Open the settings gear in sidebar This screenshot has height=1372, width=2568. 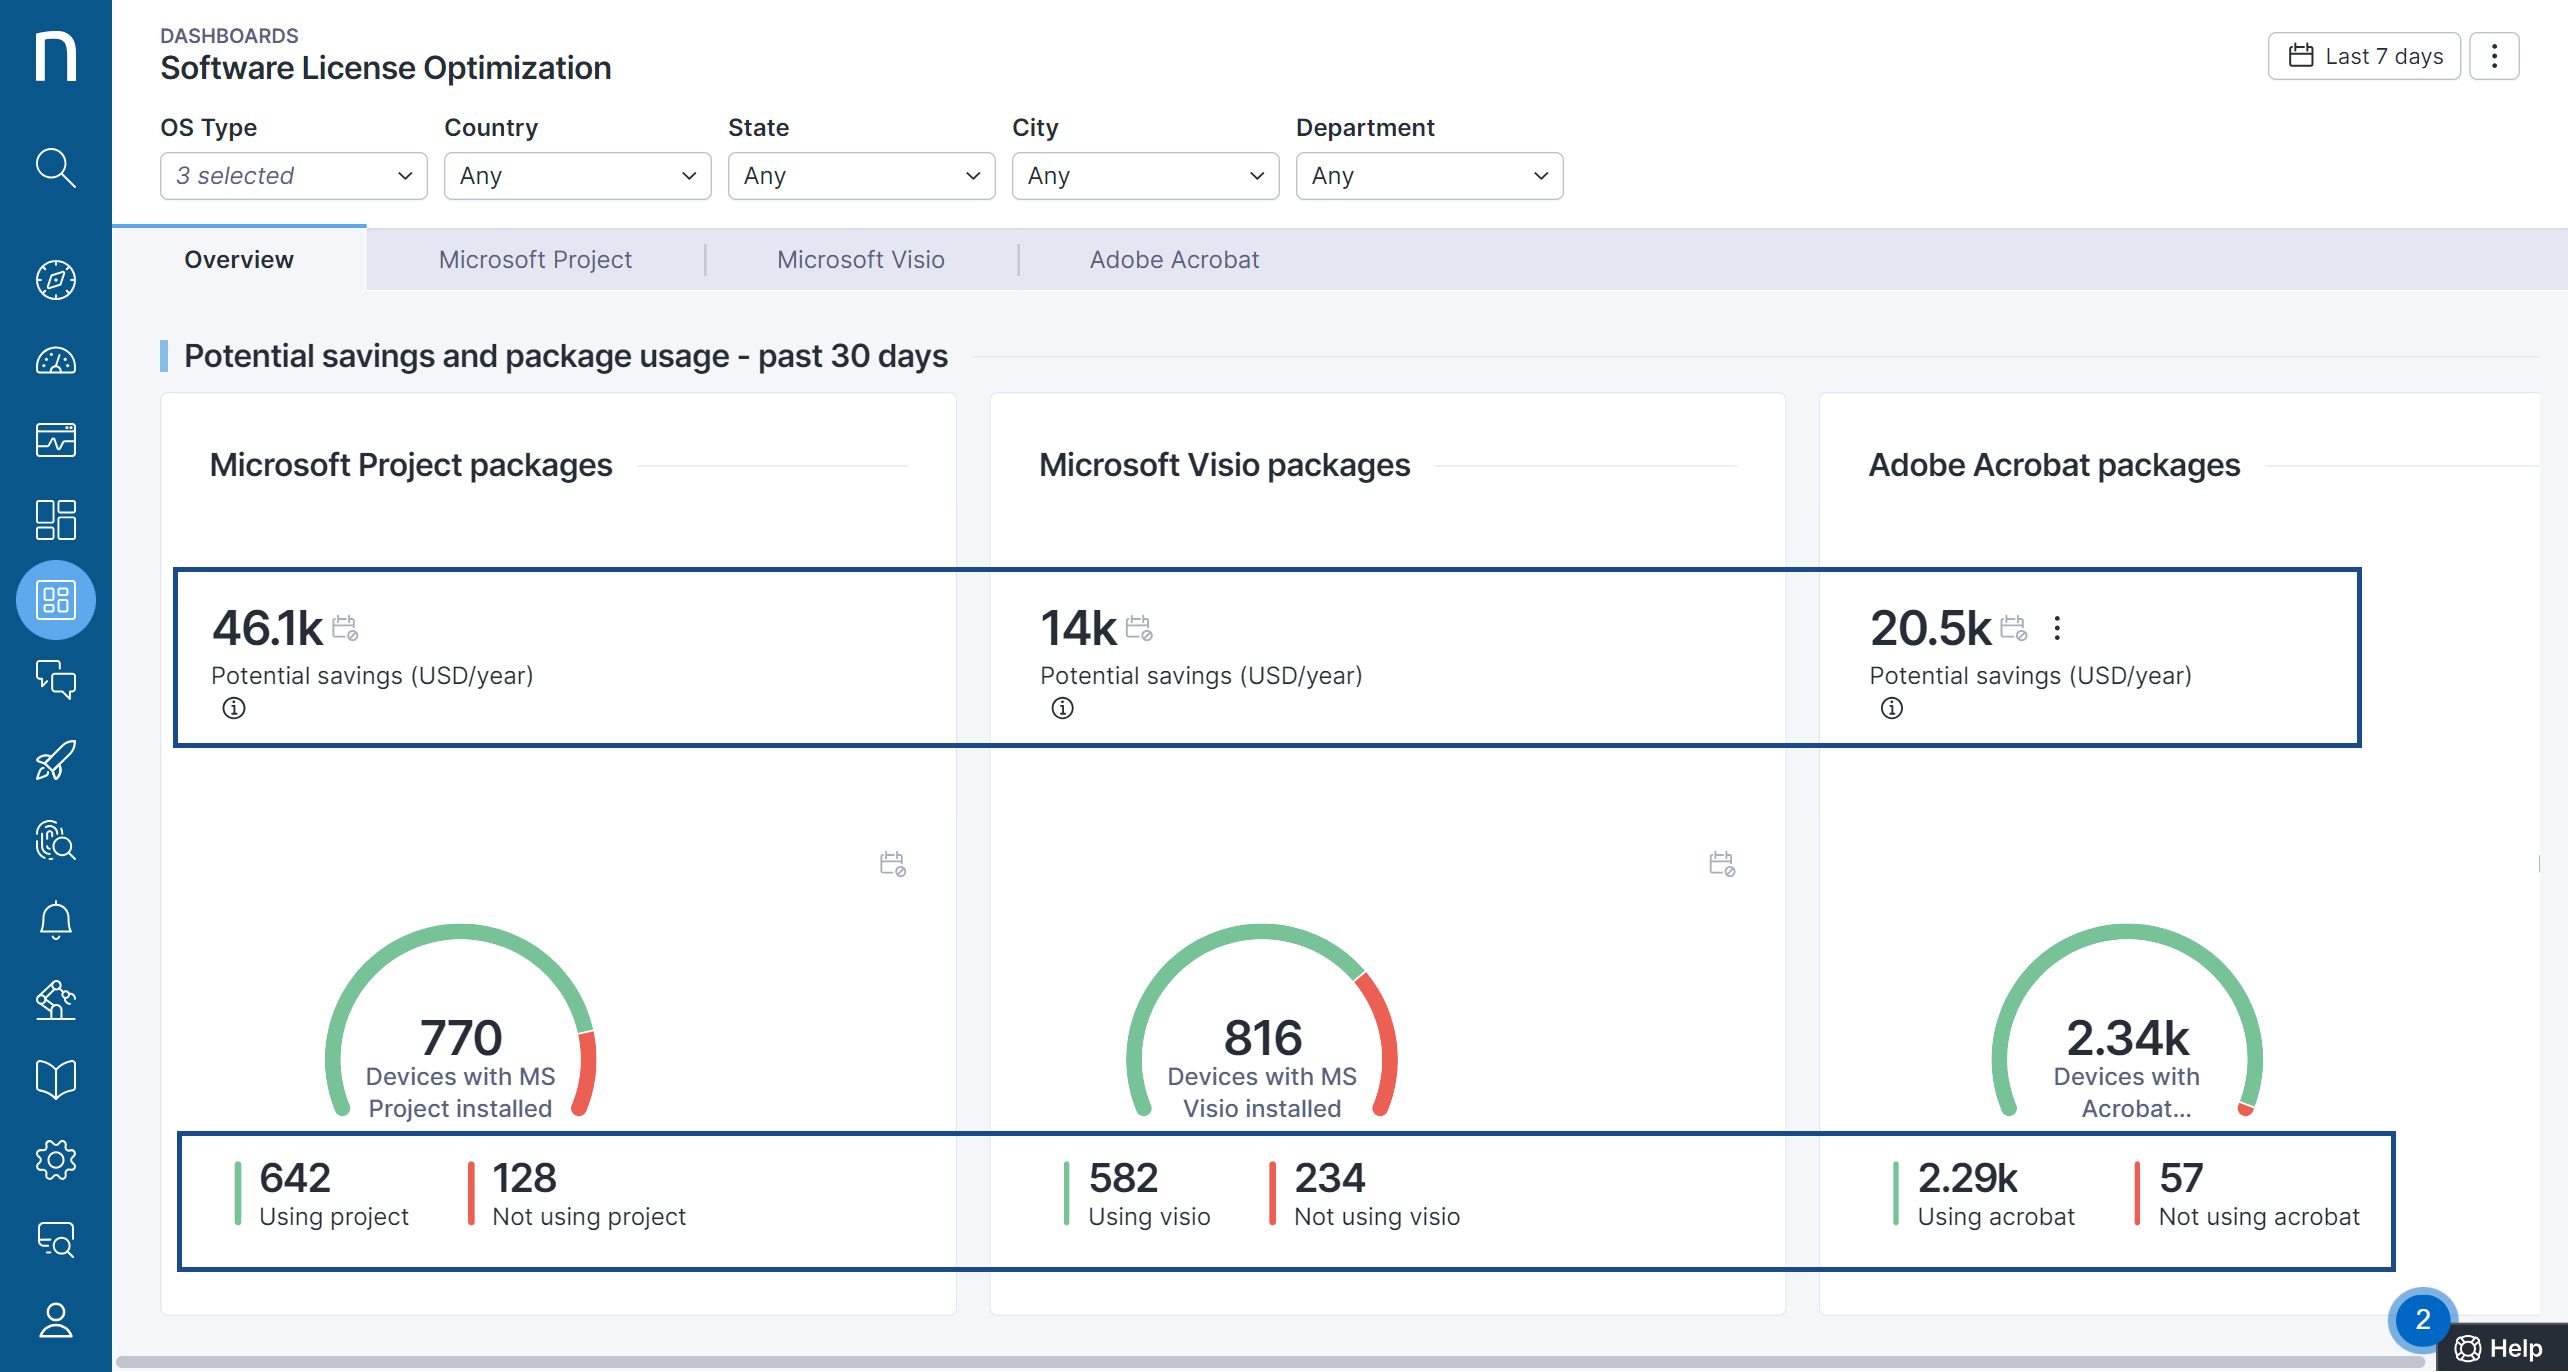point(55,1160)
